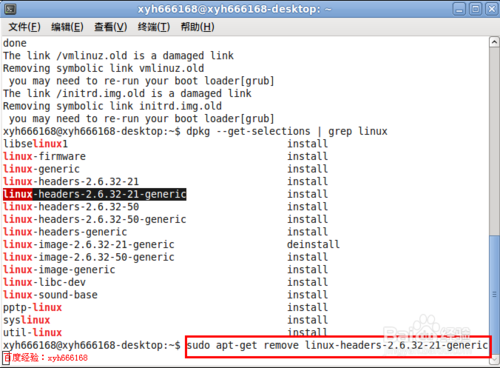Viewport: 500px width, 368px height.
Task: Click the 'linux-image-2.6.32-50-generic' line
Action: pyautogui.click(x=89, y=257)
